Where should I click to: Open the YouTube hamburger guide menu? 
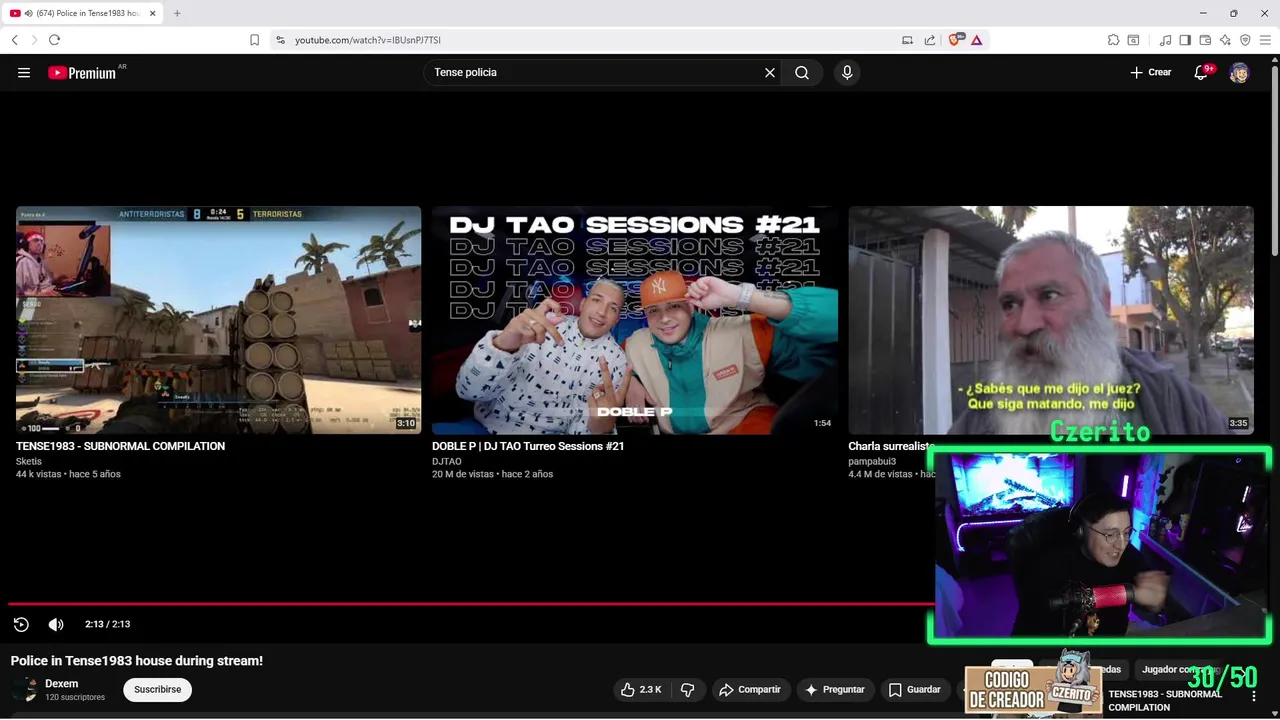(x=24, y=72)
